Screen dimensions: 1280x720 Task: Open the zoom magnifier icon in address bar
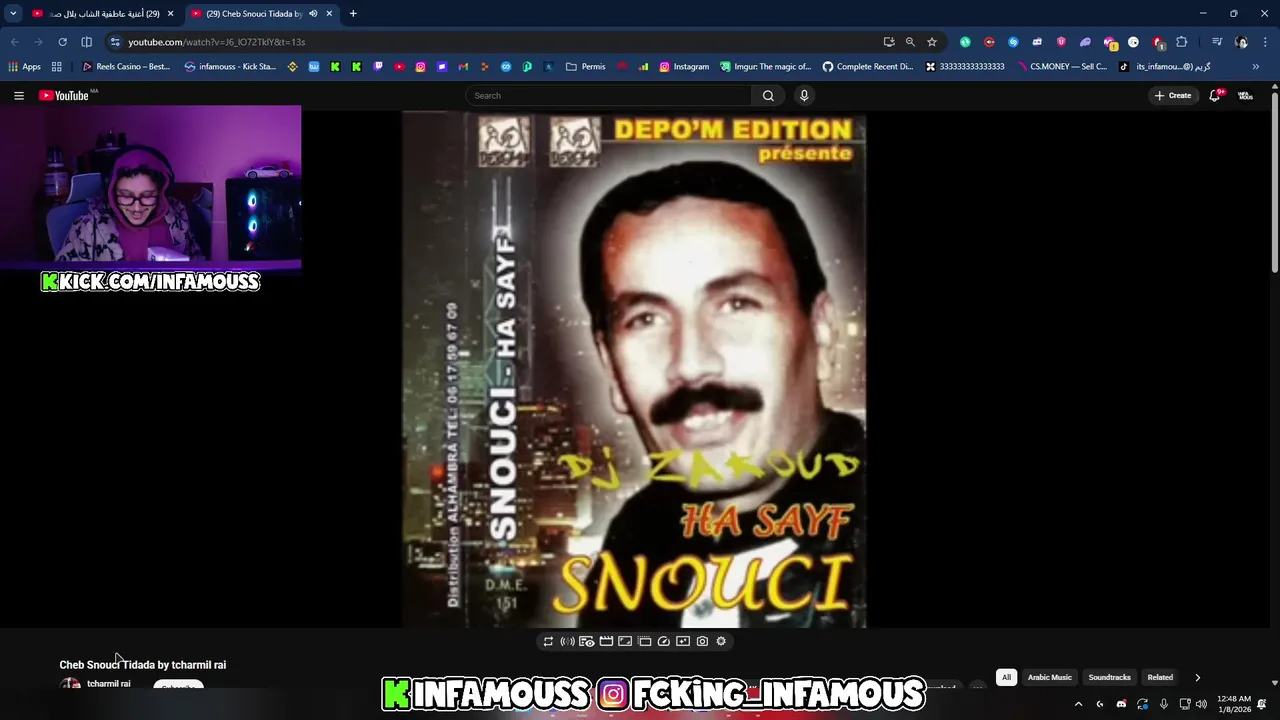910,42
